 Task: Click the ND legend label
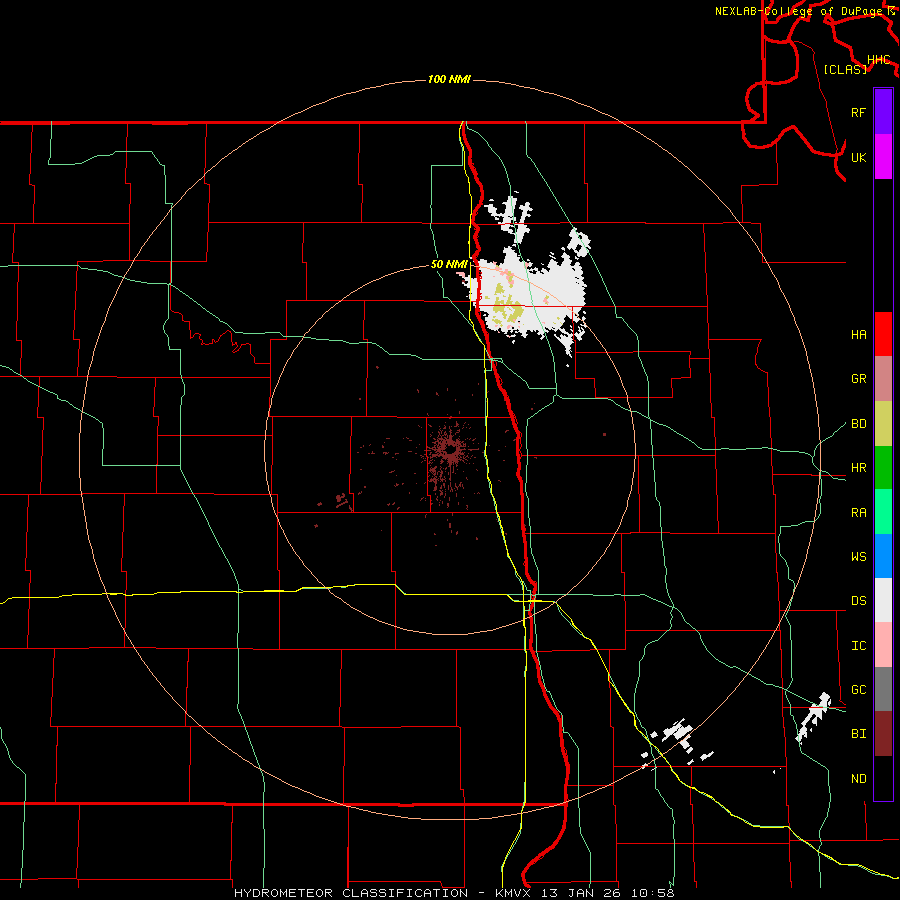tap(858, 779)
